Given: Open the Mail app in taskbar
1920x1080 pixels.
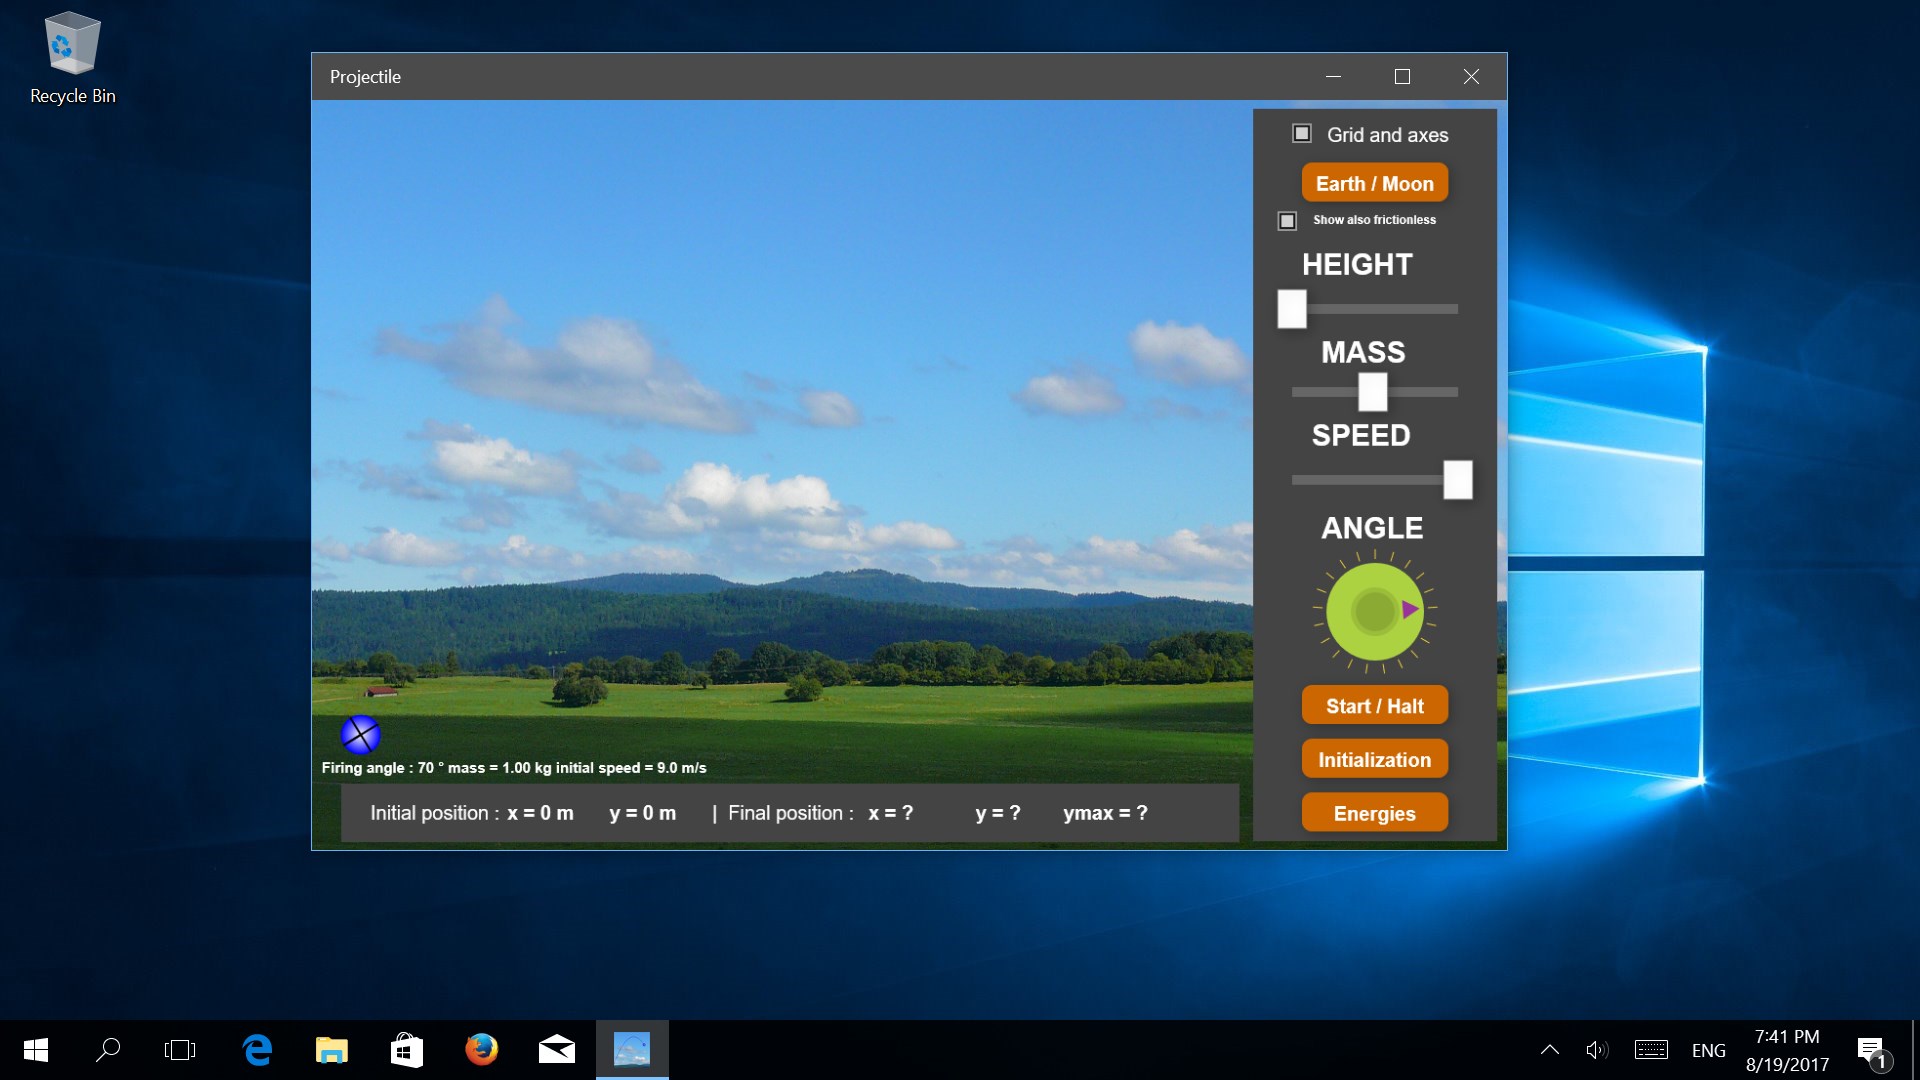Looking at the screenshot, I should (x=556, y=1049).
